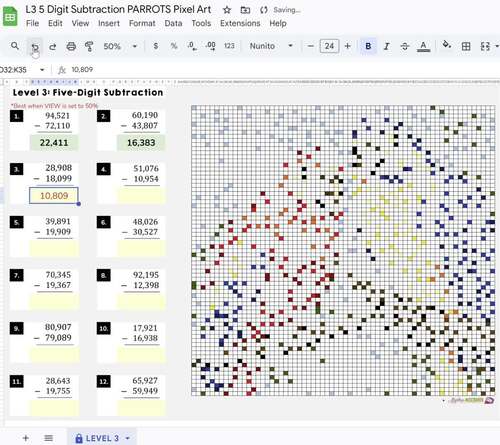The width and height of the screenshot is (500, 445).
Task: Open the File menu
Action: point(32,23)
